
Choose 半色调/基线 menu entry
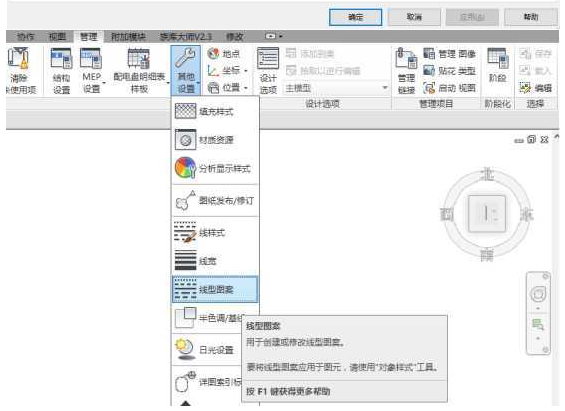(207, 318)
